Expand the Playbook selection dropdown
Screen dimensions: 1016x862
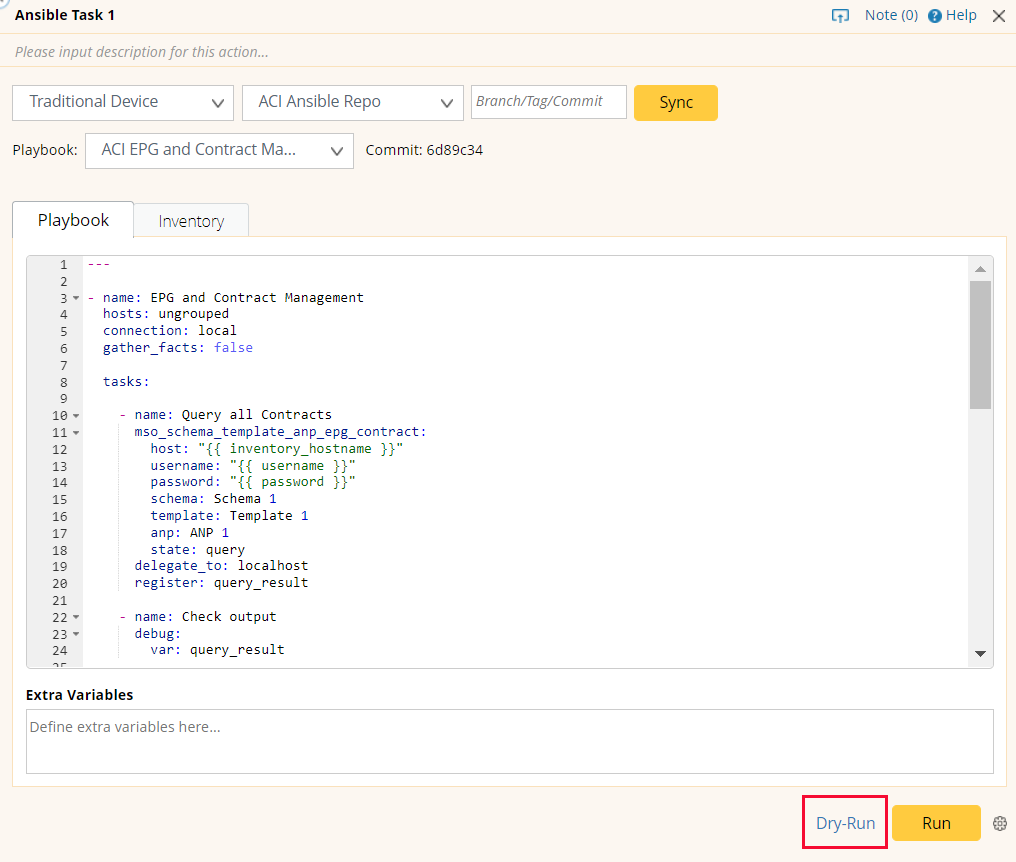tap(219, 150)
